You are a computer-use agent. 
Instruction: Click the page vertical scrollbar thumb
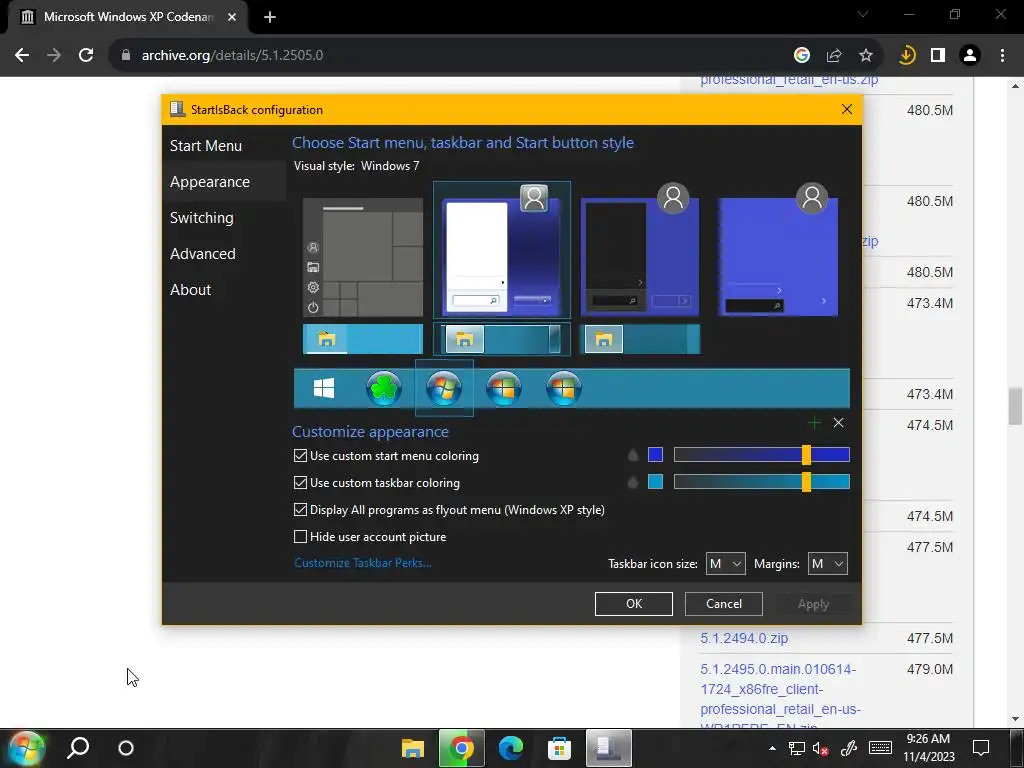(x=1015, y=406)
